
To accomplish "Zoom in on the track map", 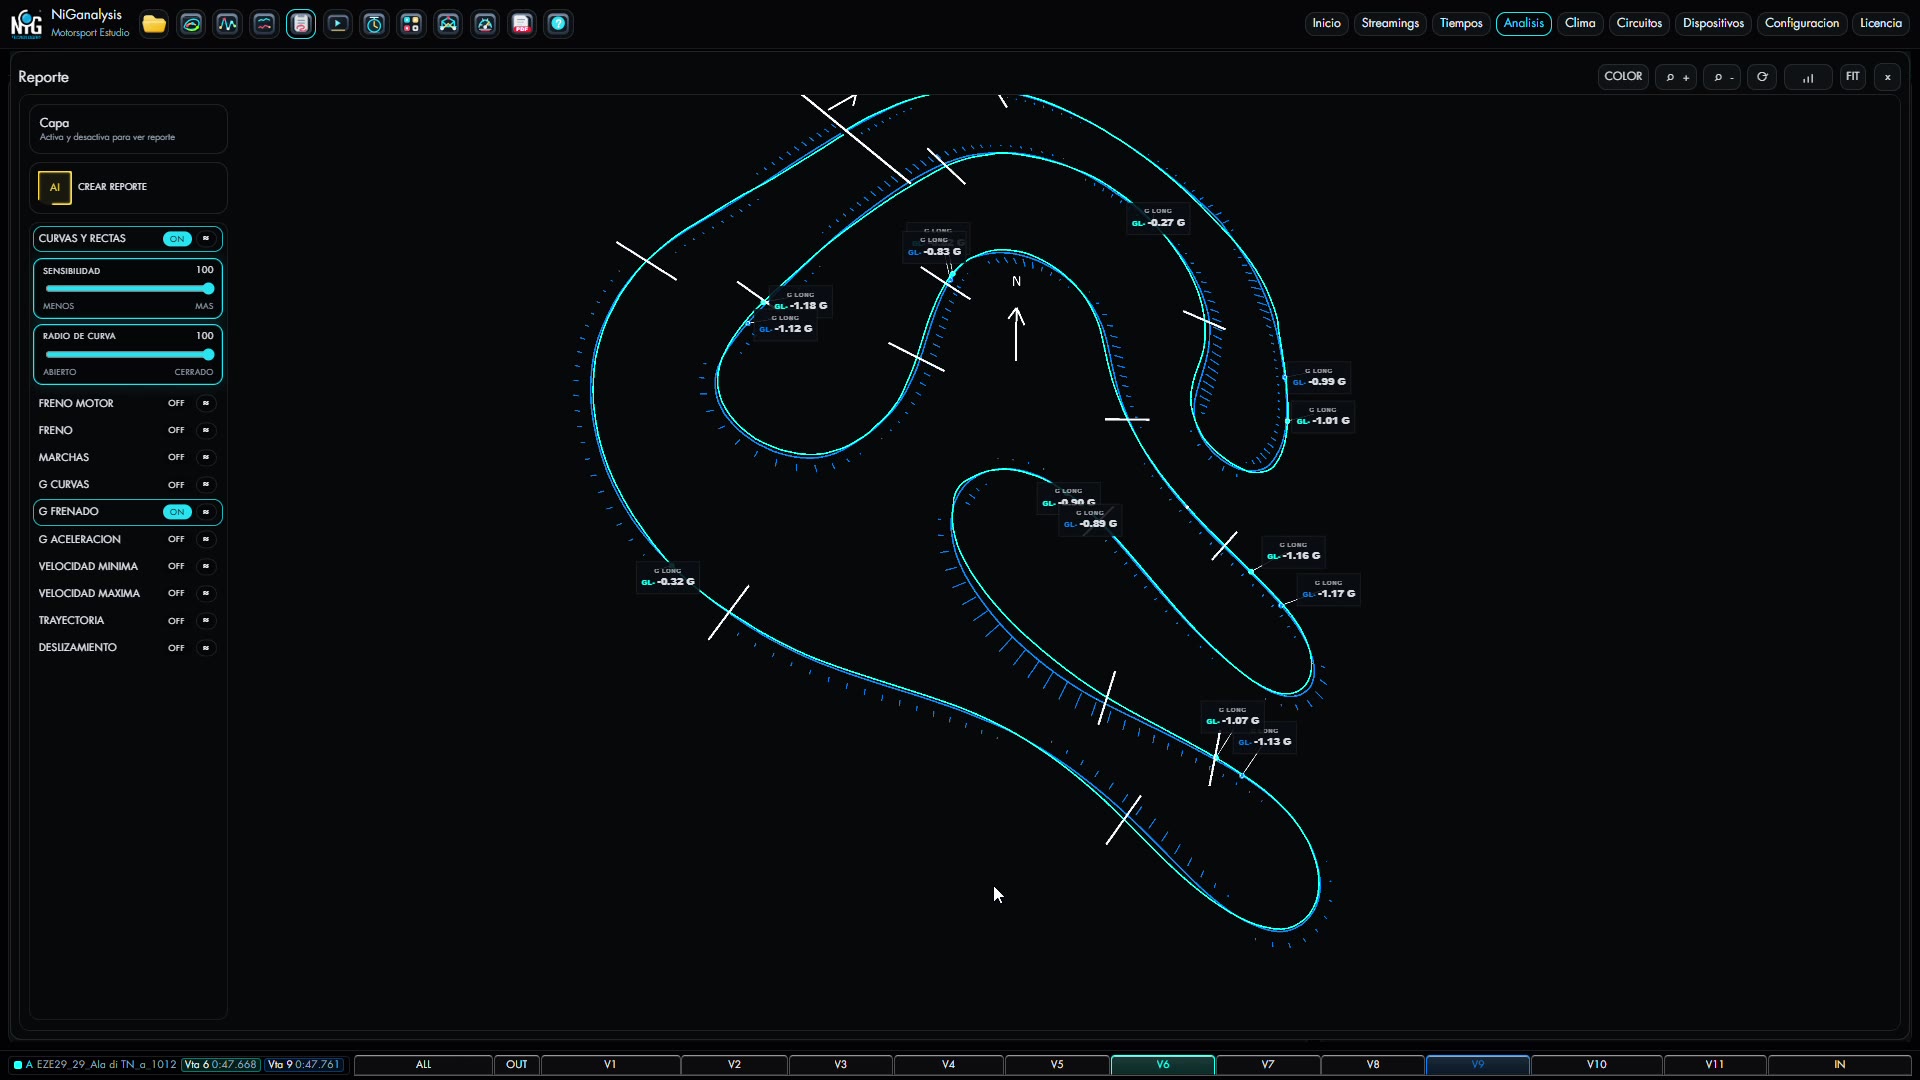I will tap(1676, 77).
